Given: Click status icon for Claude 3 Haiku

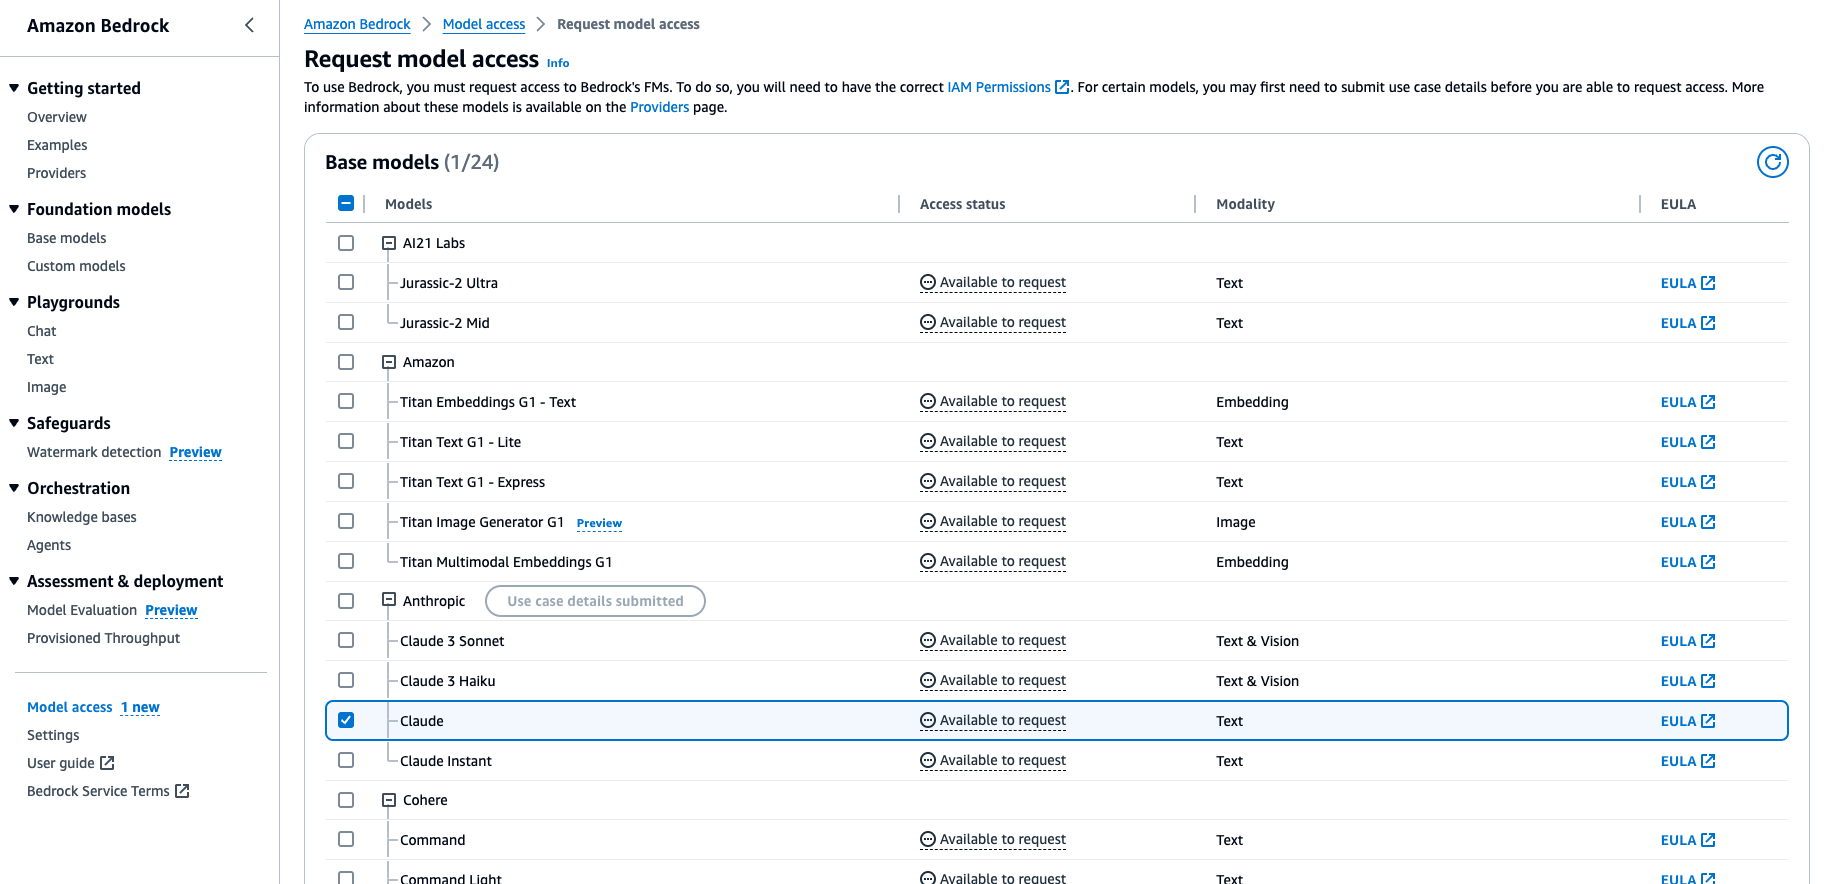Looking at the screenshot, I should 928,681.
